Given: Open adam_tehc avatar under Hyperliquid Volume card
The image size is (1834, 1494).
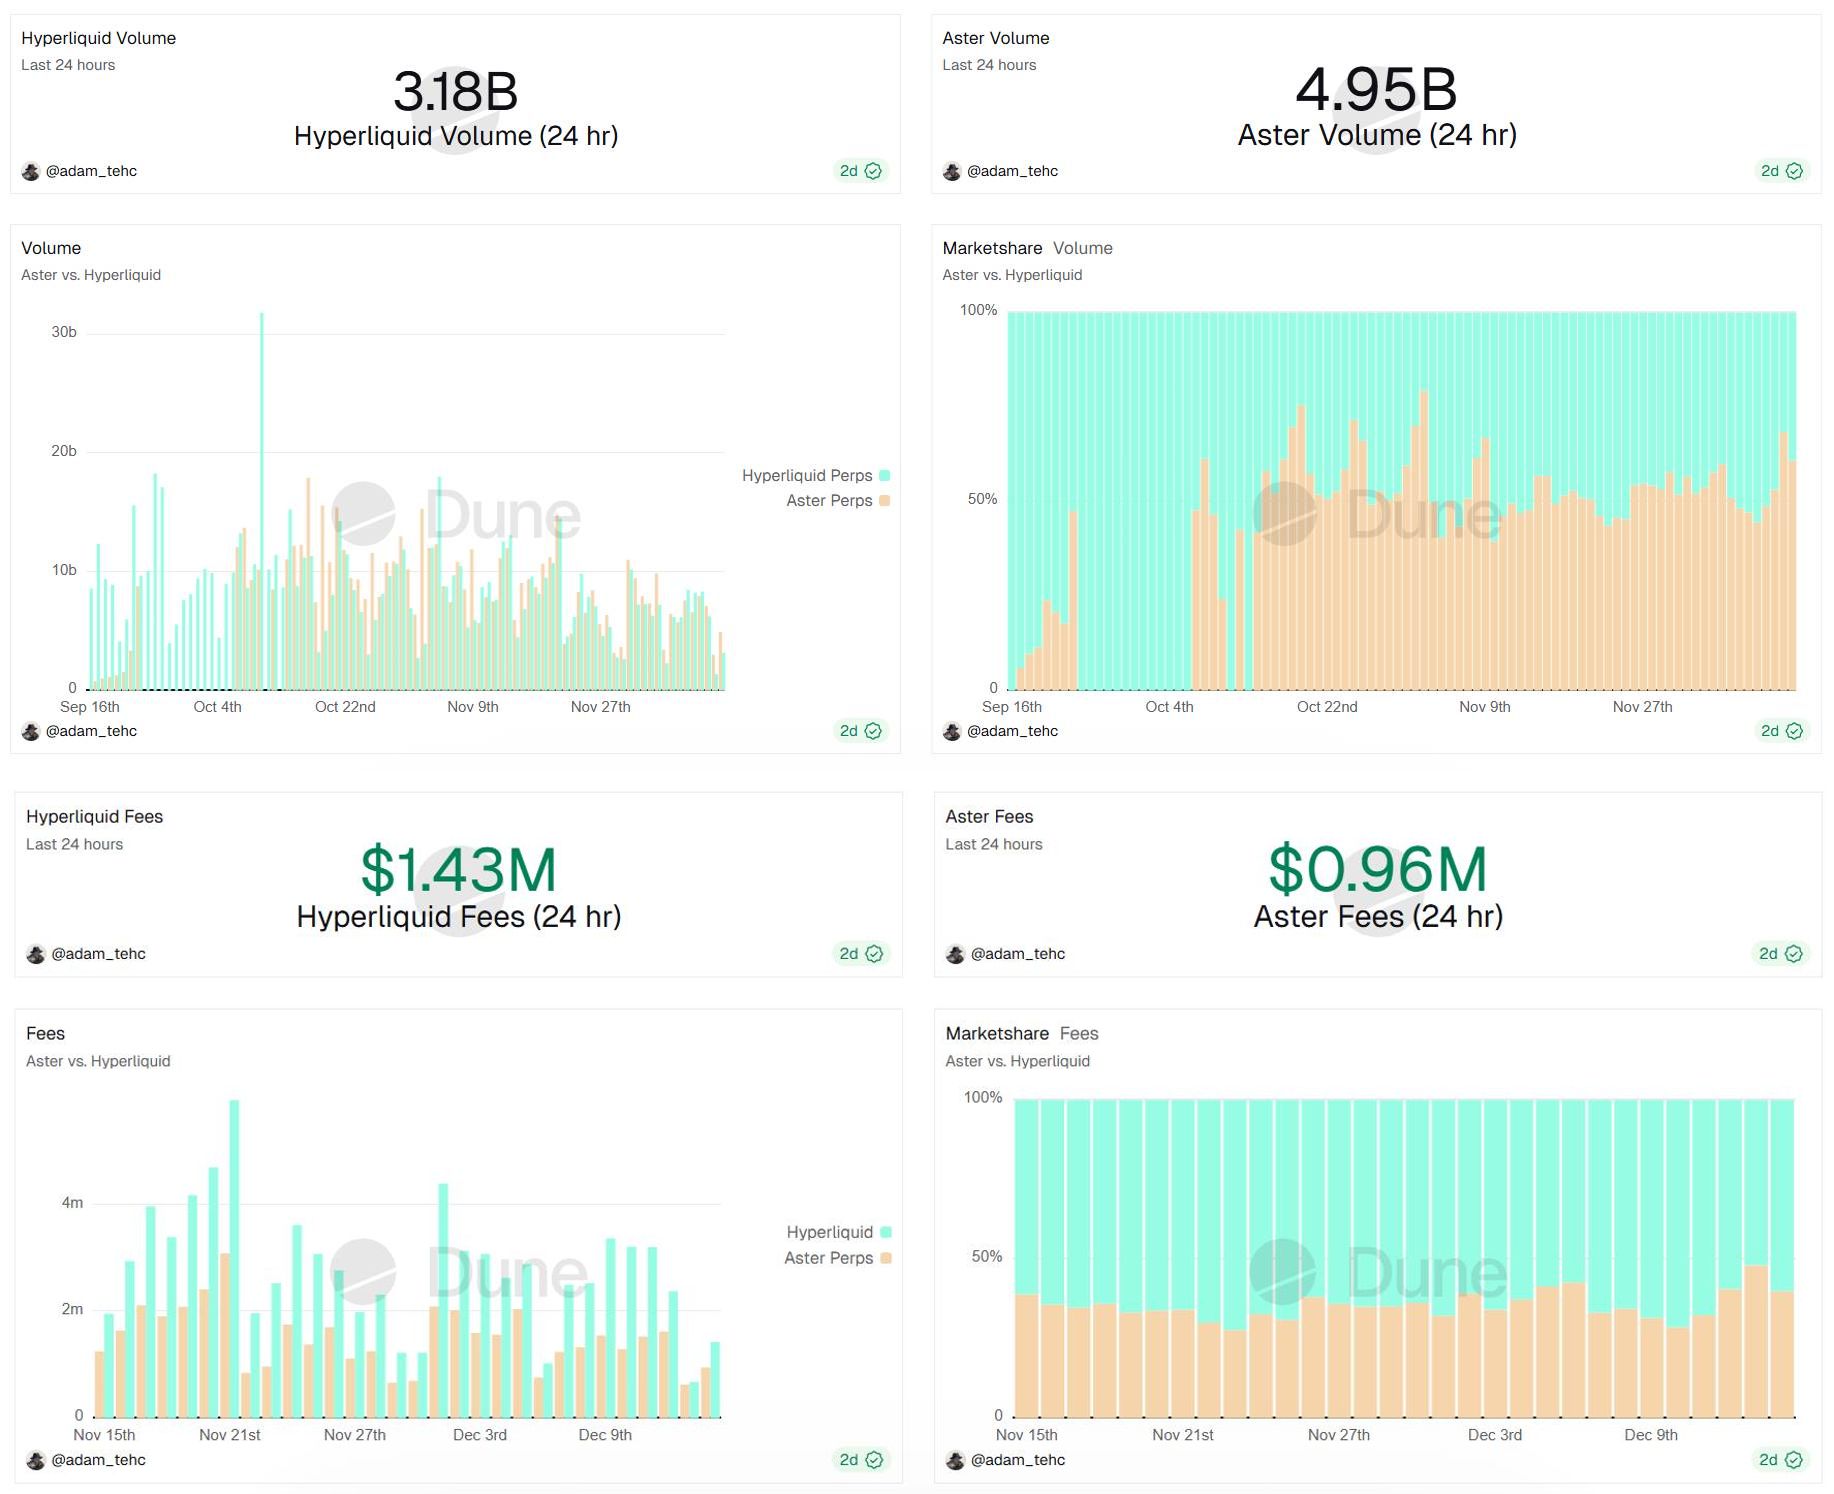Looking at the screenshot, I should tap(31, 171).
